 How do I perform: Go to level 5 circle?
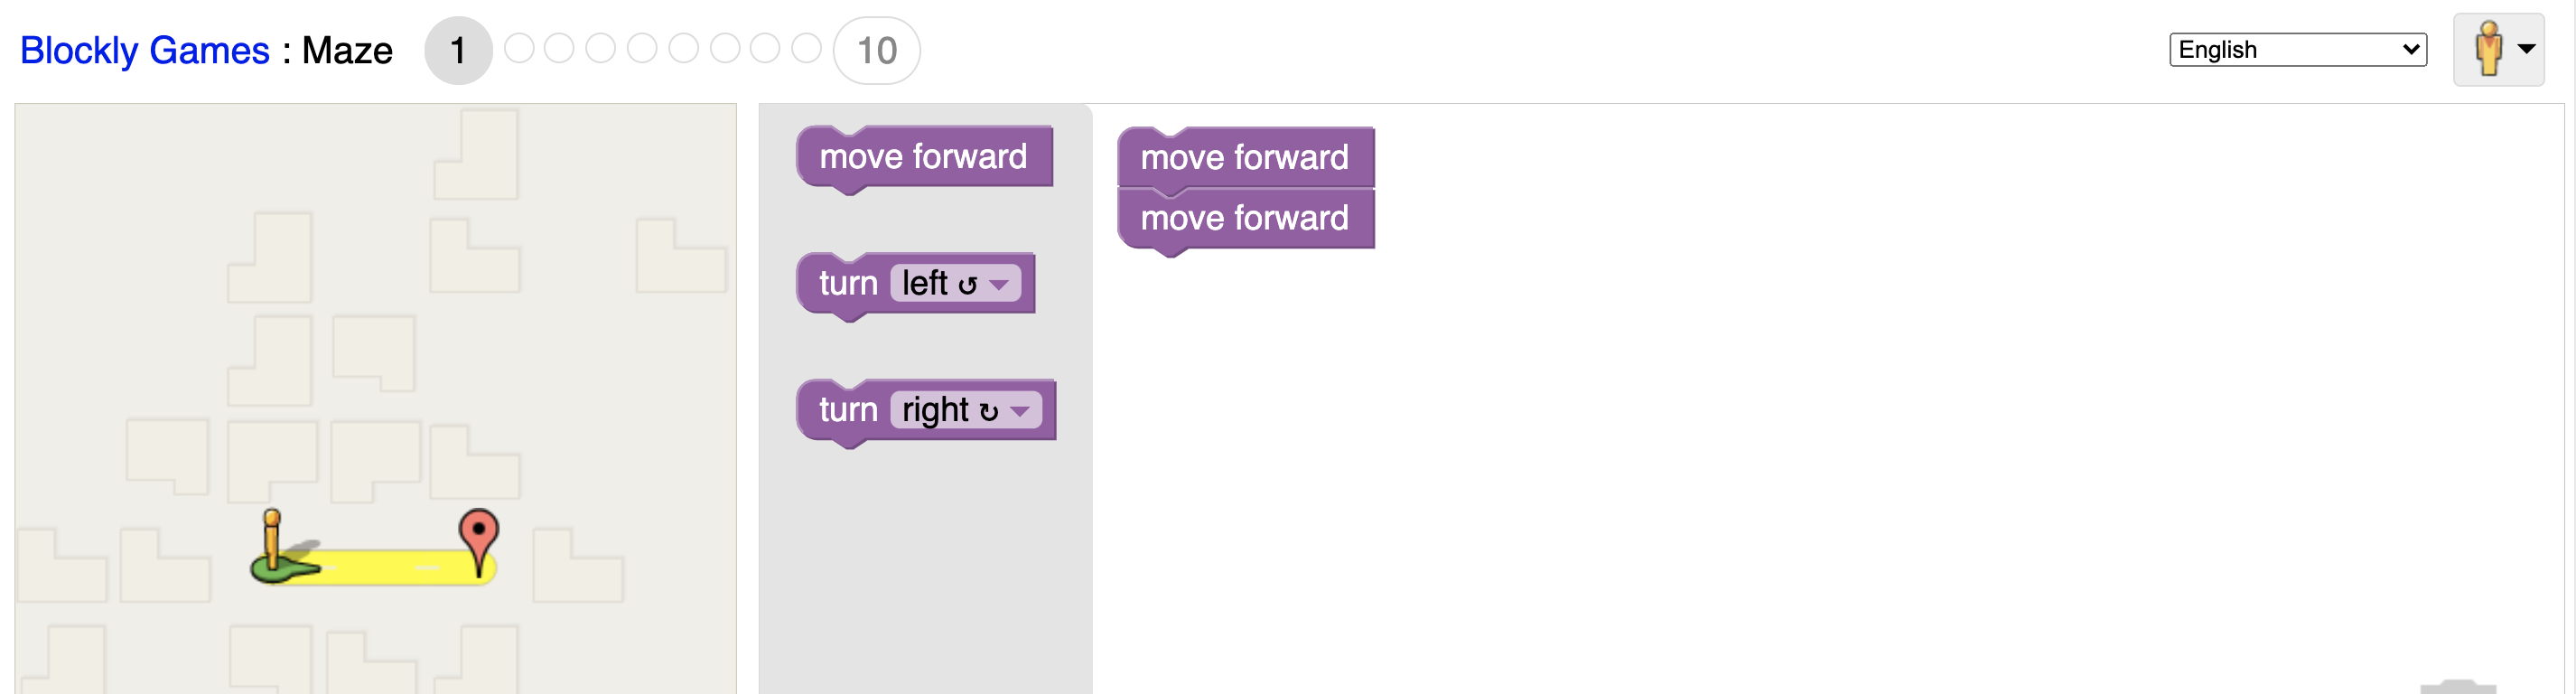[642, 49]
